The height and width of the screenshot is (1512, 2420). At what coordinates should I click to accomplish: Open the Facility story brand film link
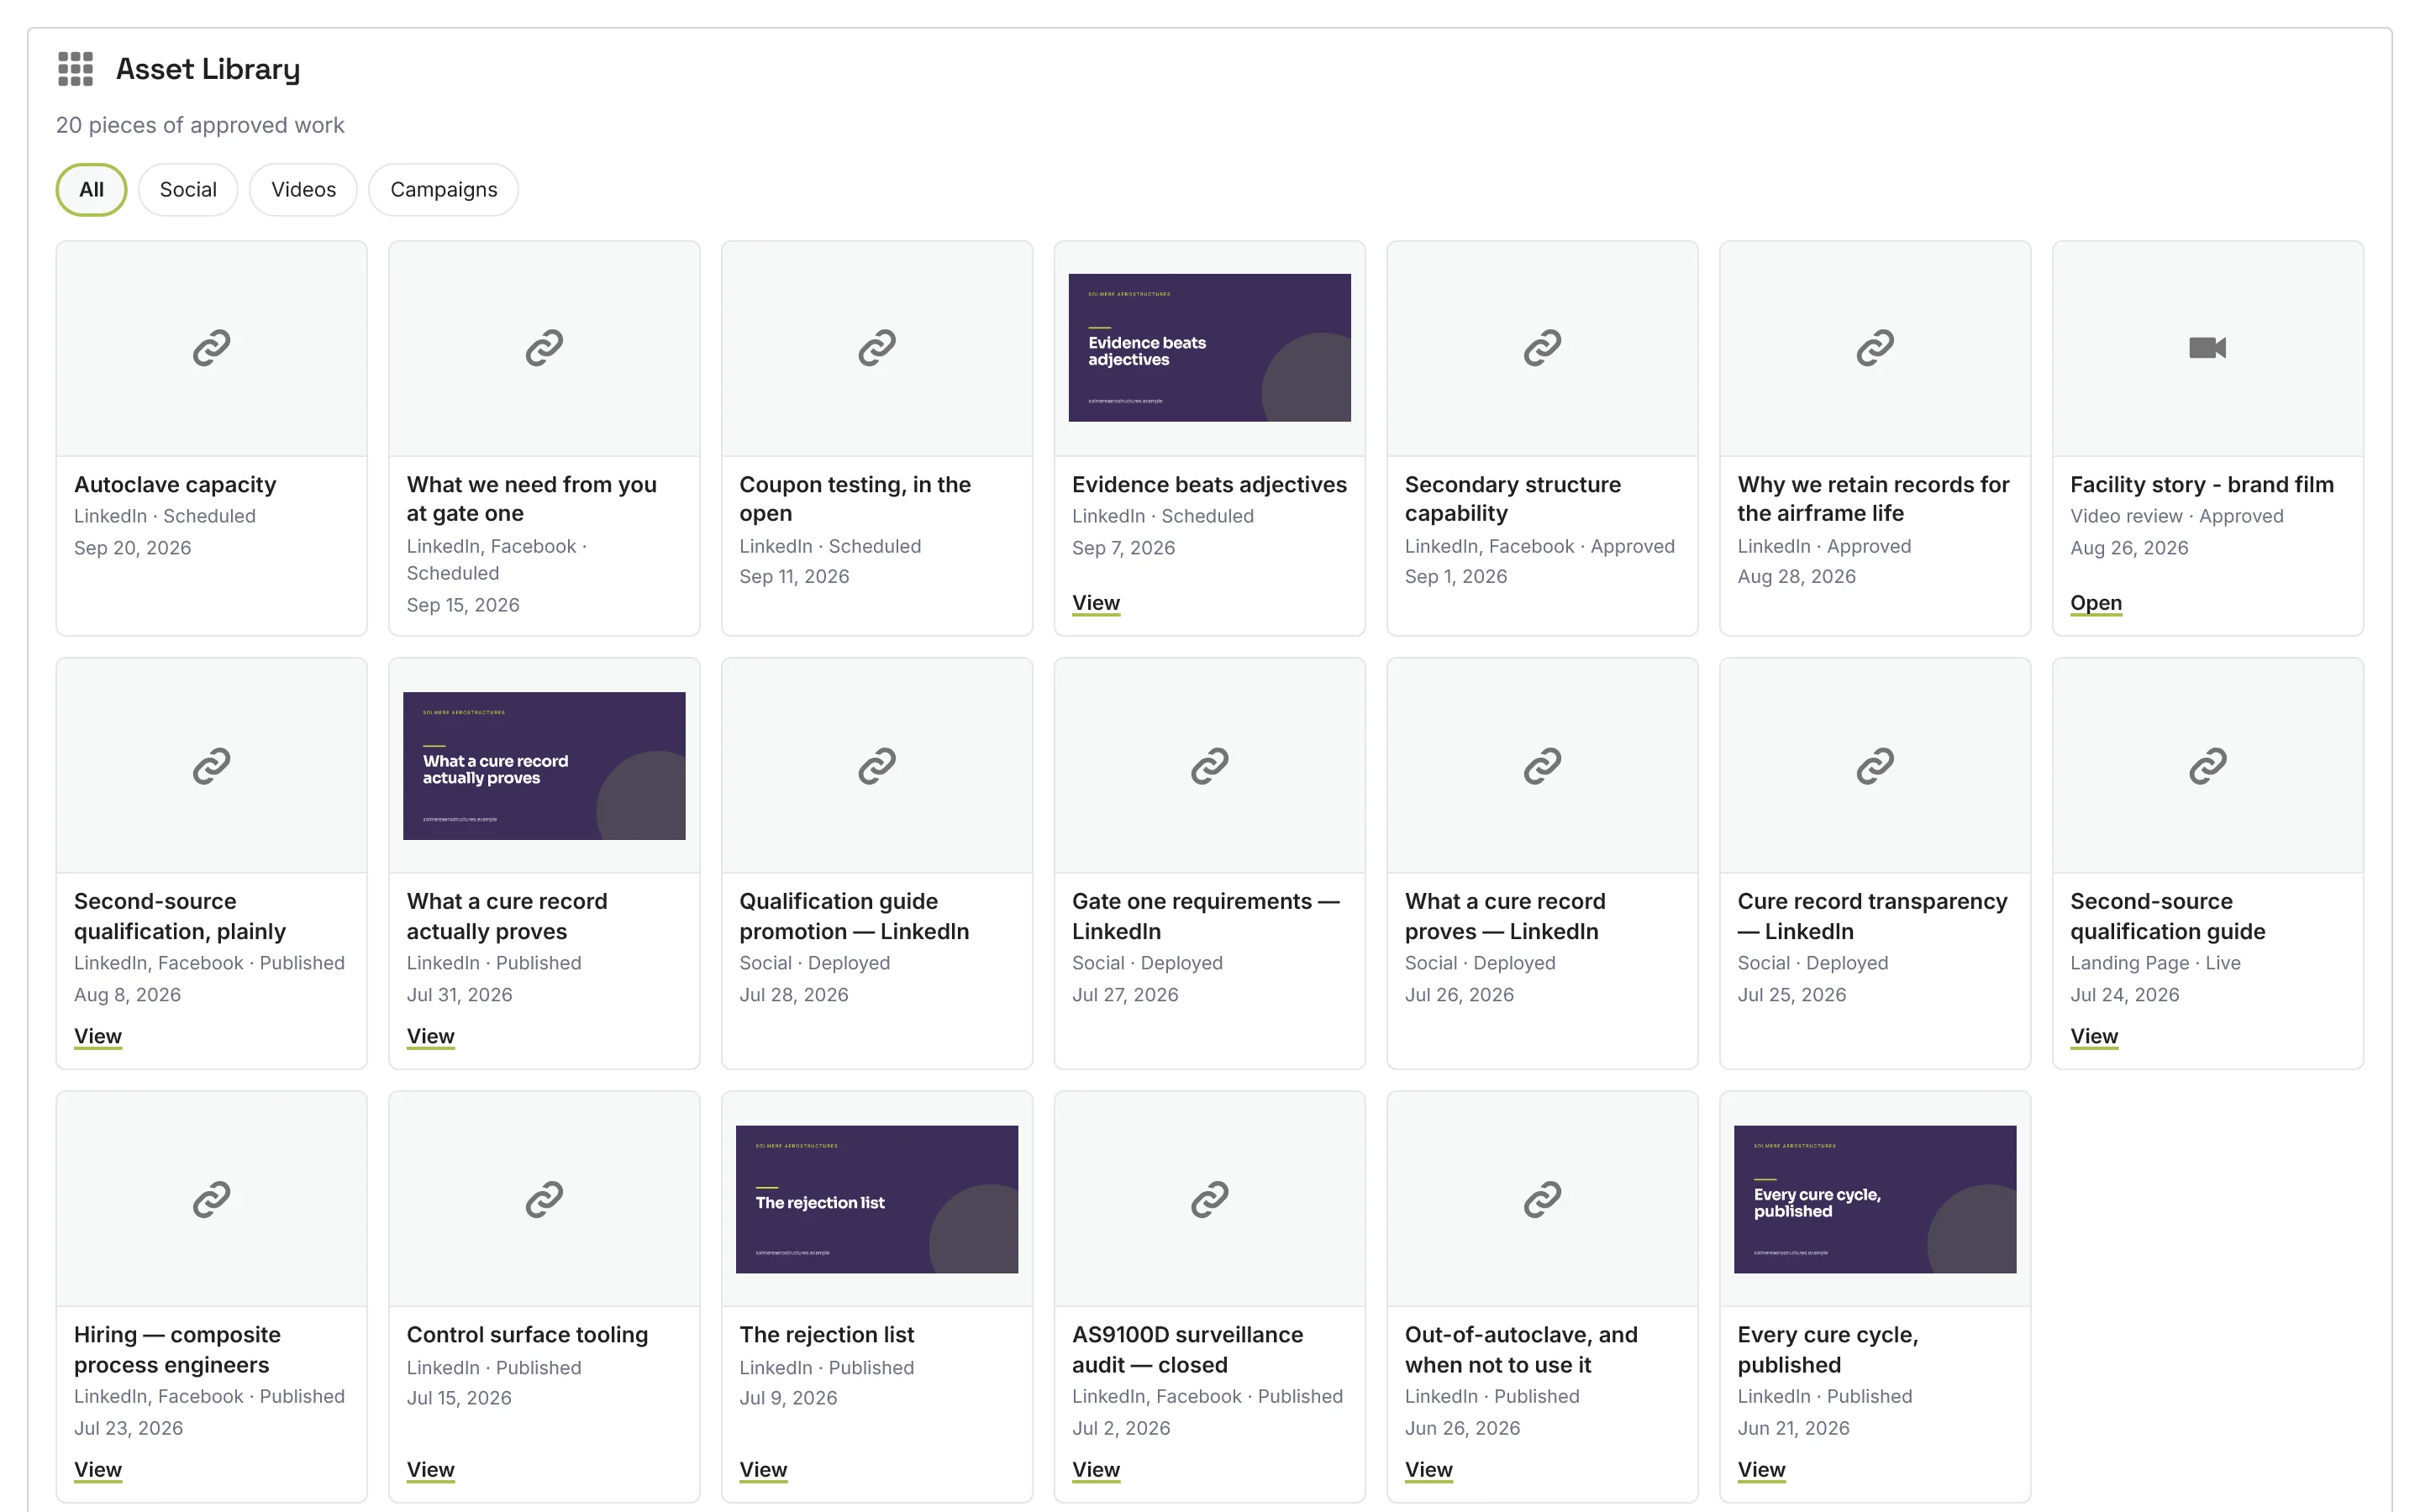[2095, 603]
